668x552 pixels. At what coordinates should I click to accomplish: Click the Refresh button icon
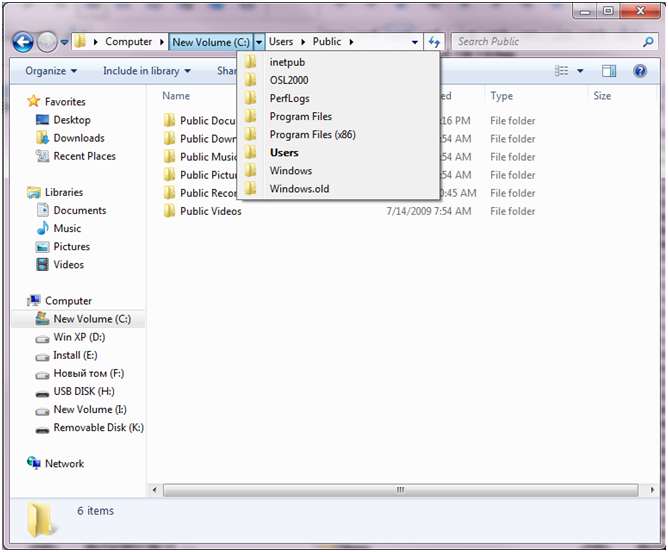pos(434,42)
